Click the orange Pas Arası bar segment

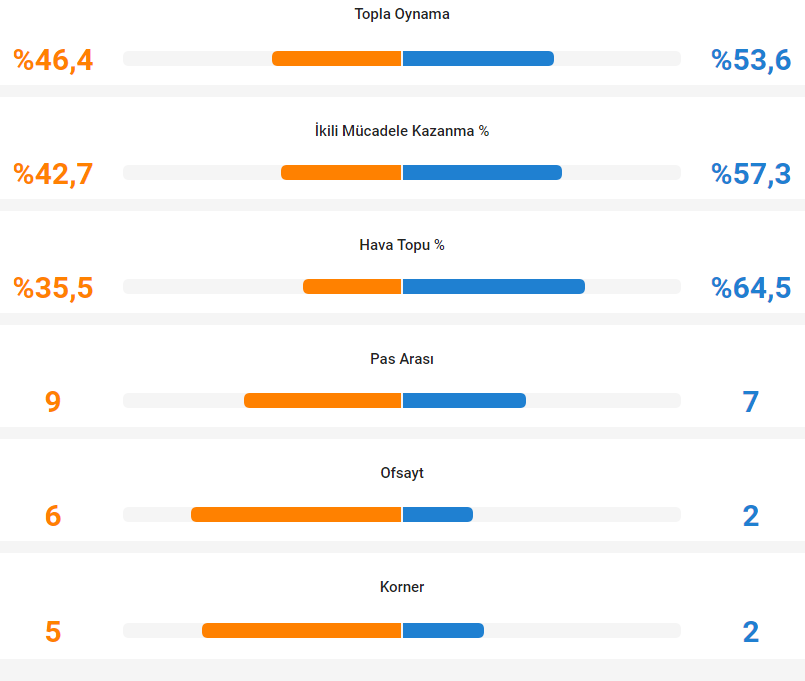click(x=323, y=400)
